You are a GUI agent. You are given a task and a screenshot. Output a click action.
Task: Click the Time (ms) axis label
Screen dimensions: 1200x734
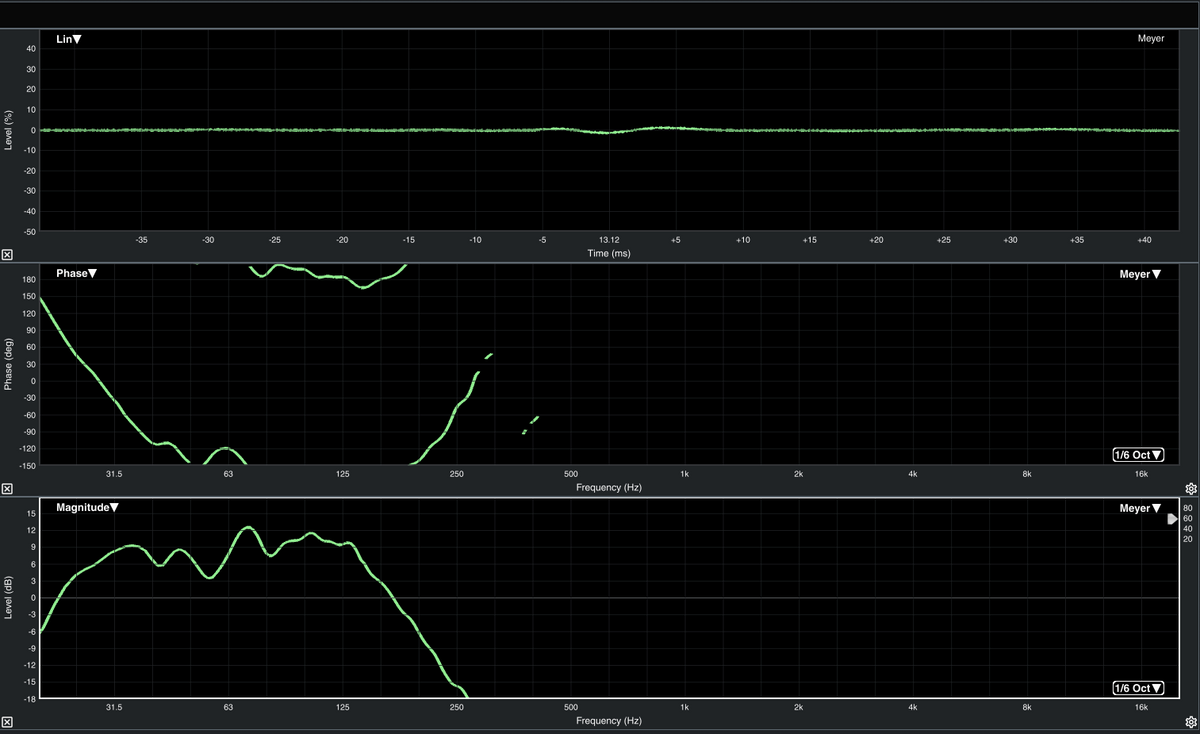tap(609, 254)
